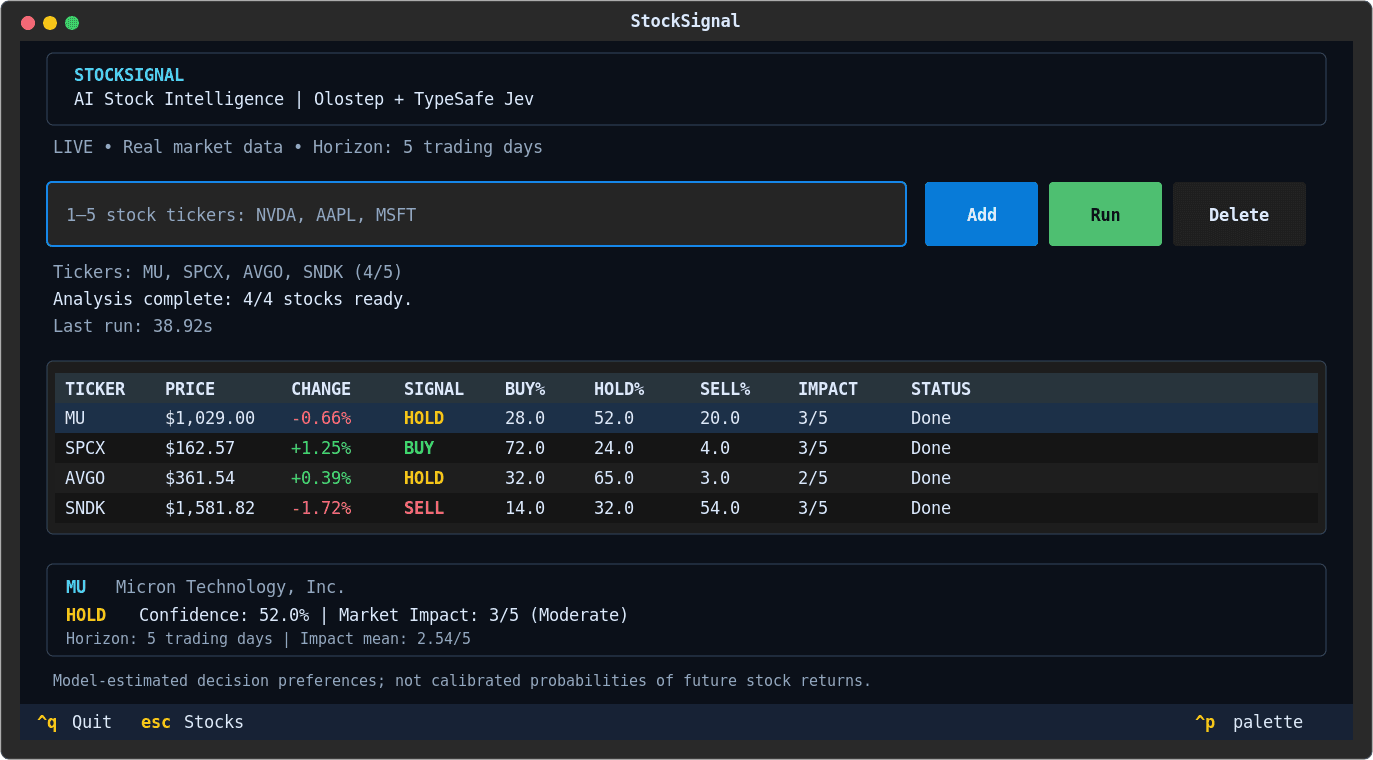
Task: Focus the stock tickers input field
Action: tap(476, 214)
